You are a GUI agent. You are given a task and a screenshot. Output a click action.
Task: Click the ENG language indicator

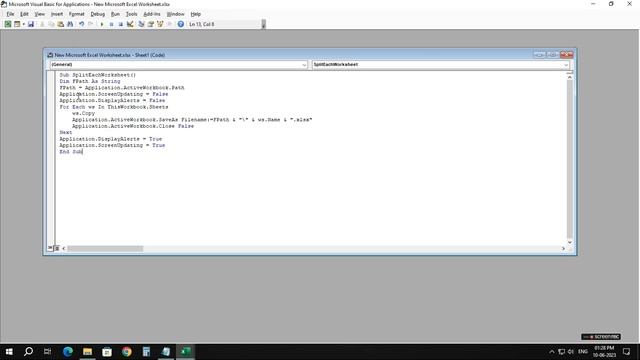tap(583, 351)
